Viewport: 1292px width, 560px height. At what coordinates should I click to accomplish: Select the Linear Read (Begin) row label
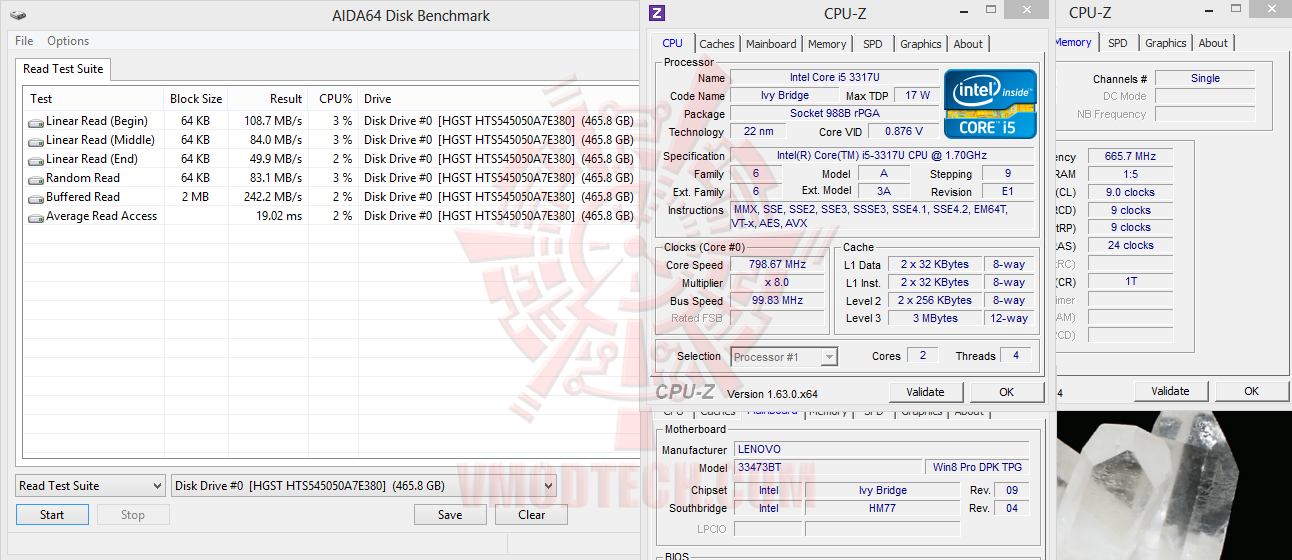(x=97, y=121)
